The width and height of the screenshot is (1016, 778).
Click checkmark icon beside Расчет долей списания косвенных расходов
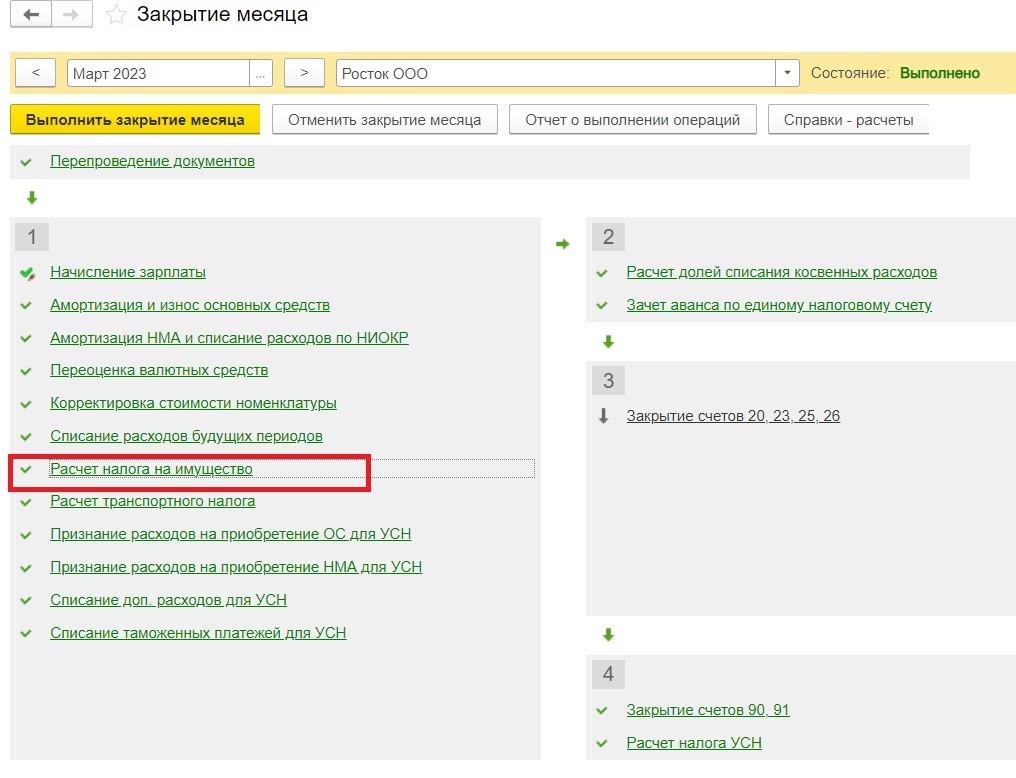click(602, 273)
